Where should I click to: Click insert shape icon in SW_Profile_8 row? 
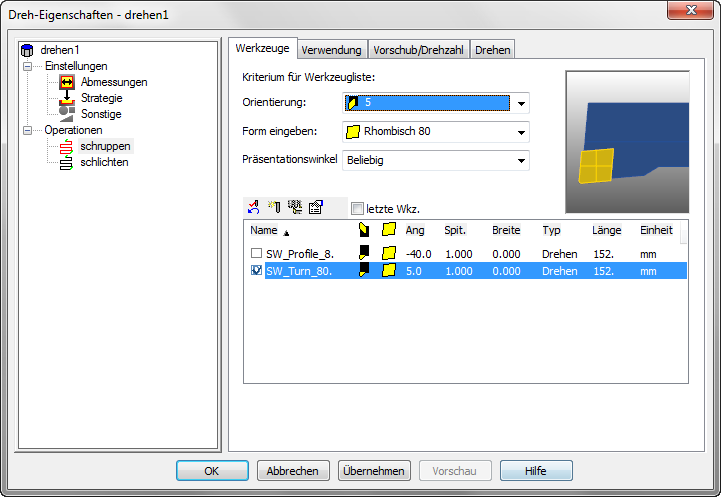coord(389,253)
